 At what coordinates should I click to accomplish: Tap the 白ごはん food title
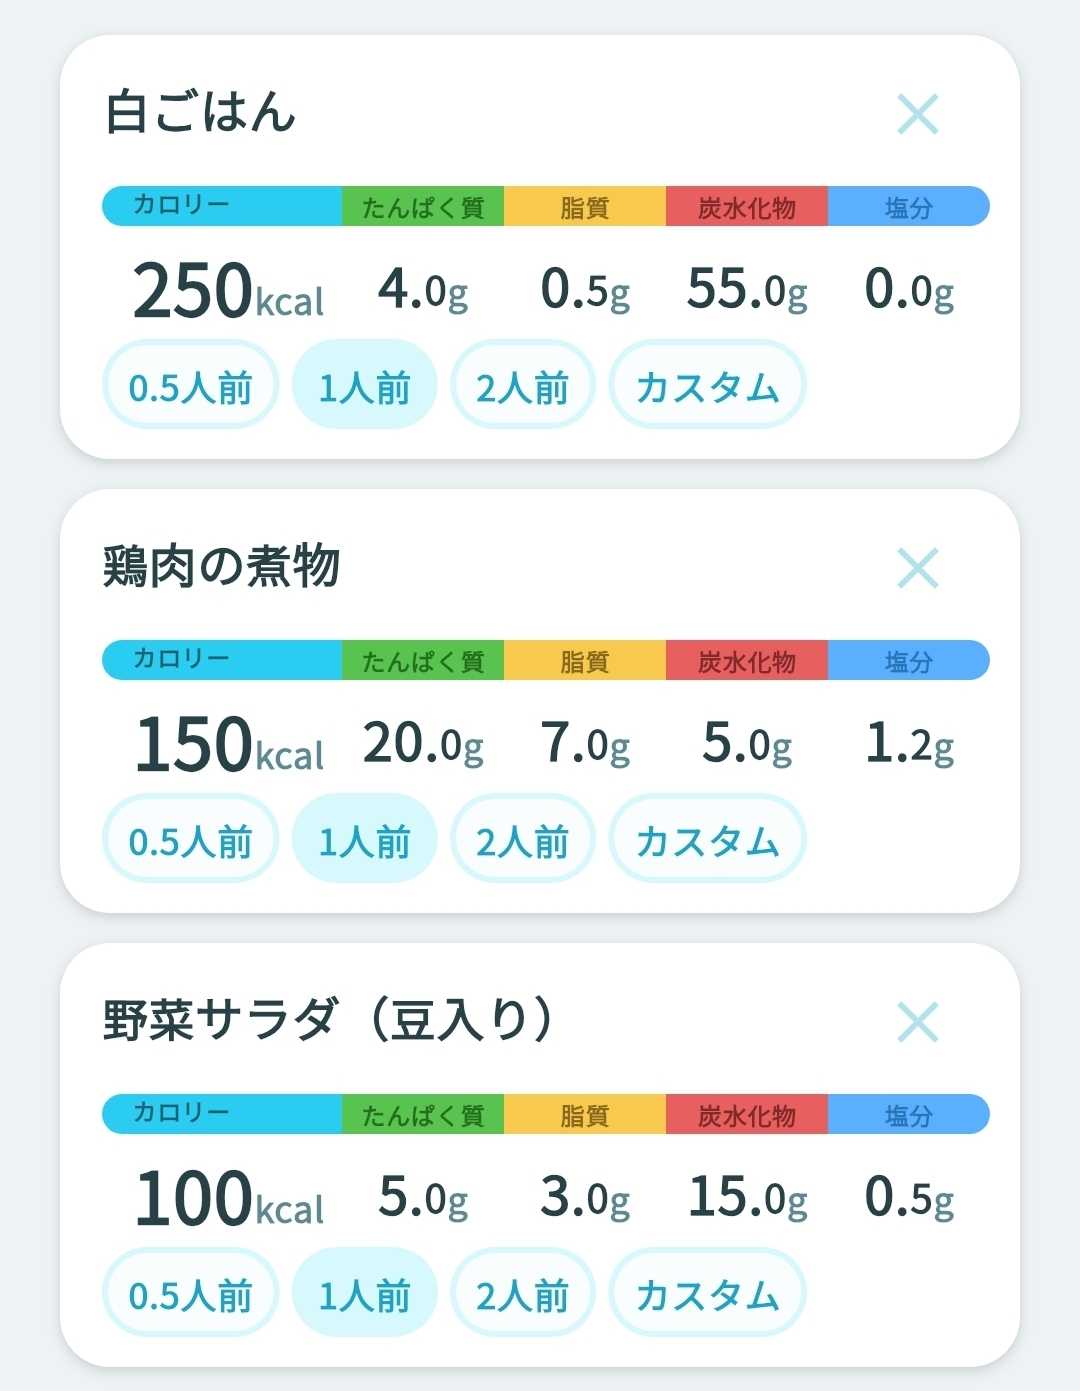point(201,111)
